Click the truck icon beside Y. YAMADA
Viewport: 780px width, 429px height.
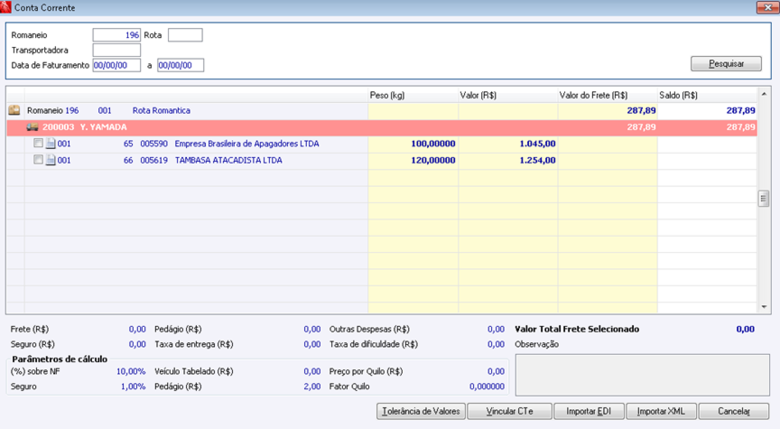click(32, 127)
